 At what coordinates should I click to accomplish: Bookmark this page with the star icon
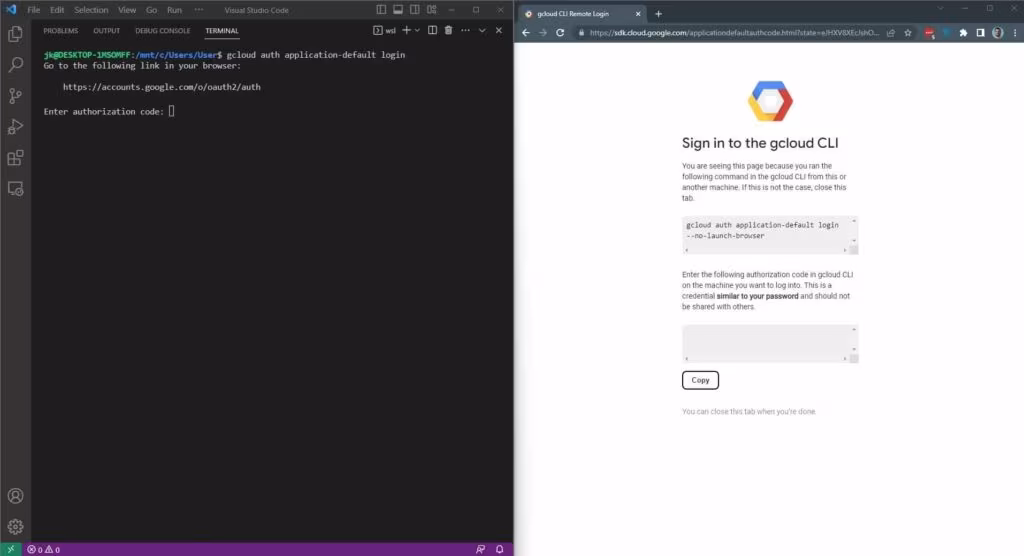click(907, 32)
